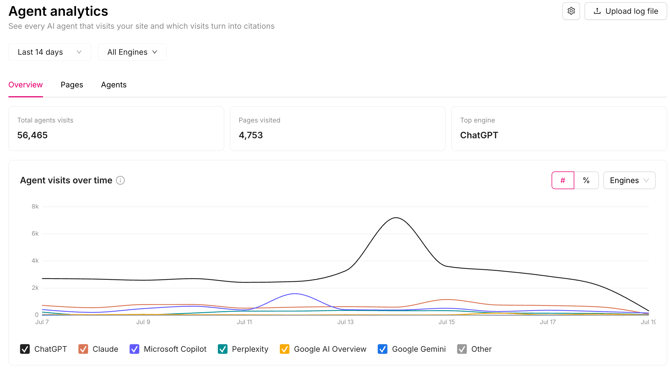This screenshot has width=670, height=370.
Task: Uncheck the ChatGPT legend checkbox
Action: (25, 349)
